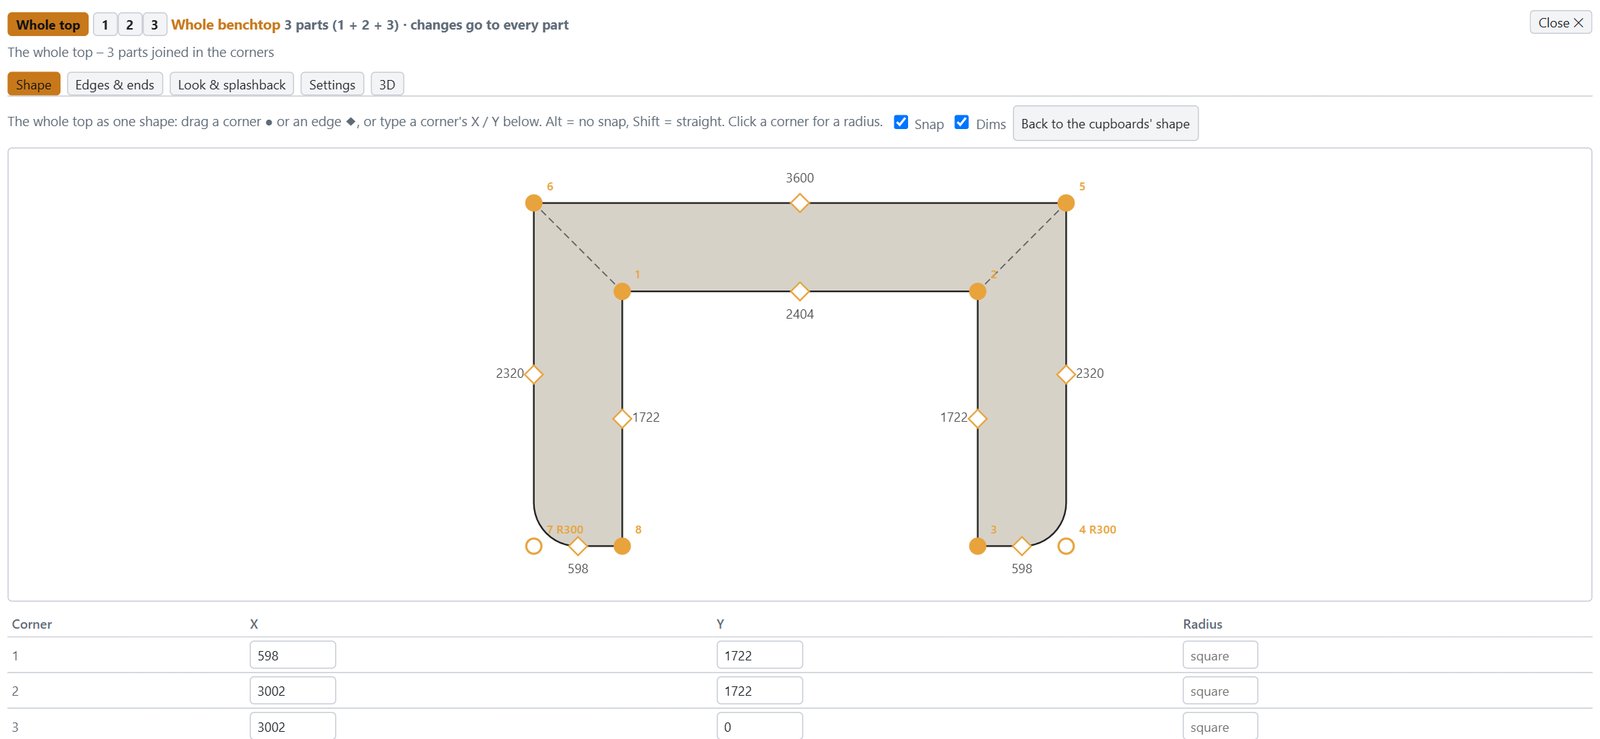
Task: Switch to the Shape tab
Action: click(34, 84)
